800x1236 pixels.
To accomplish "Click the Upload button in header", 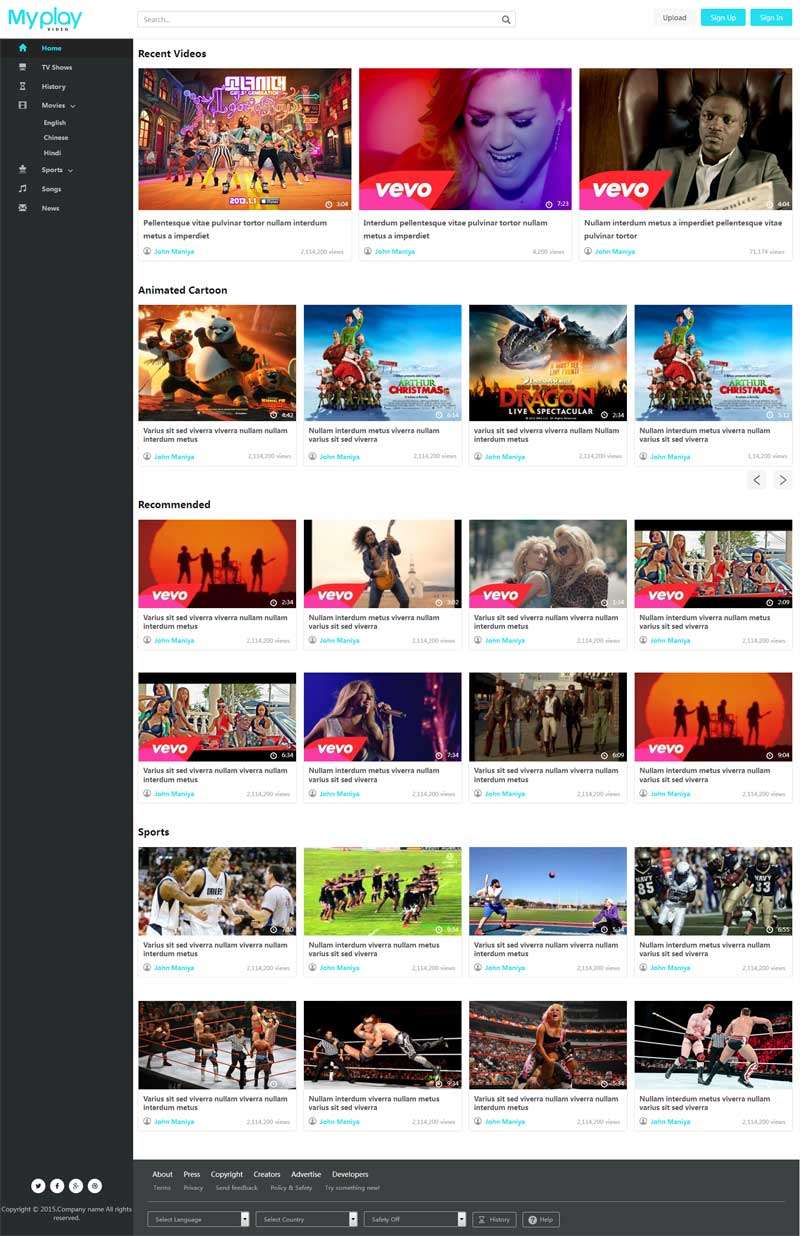I will (x=675, y=17).
